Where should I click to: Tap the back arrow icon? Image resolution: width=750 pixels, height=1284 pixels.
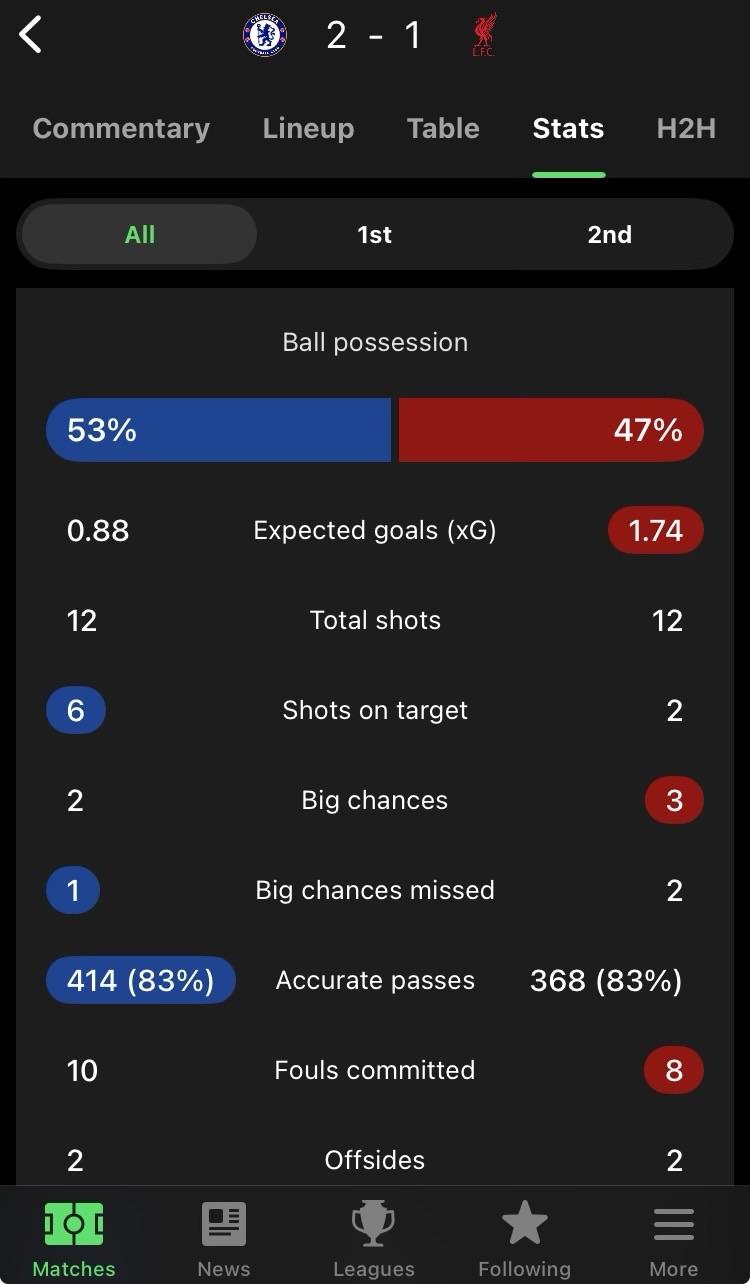[31, 36]
